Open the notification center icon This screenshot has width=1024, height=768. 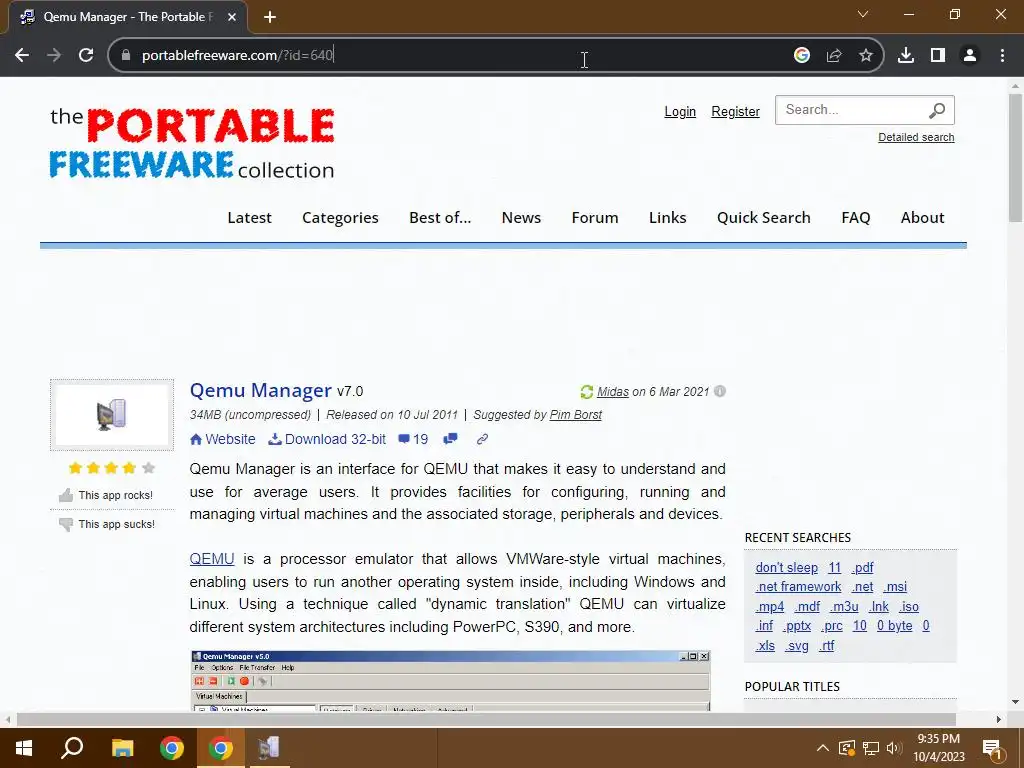pyautogui.click(x=992, y=748)
